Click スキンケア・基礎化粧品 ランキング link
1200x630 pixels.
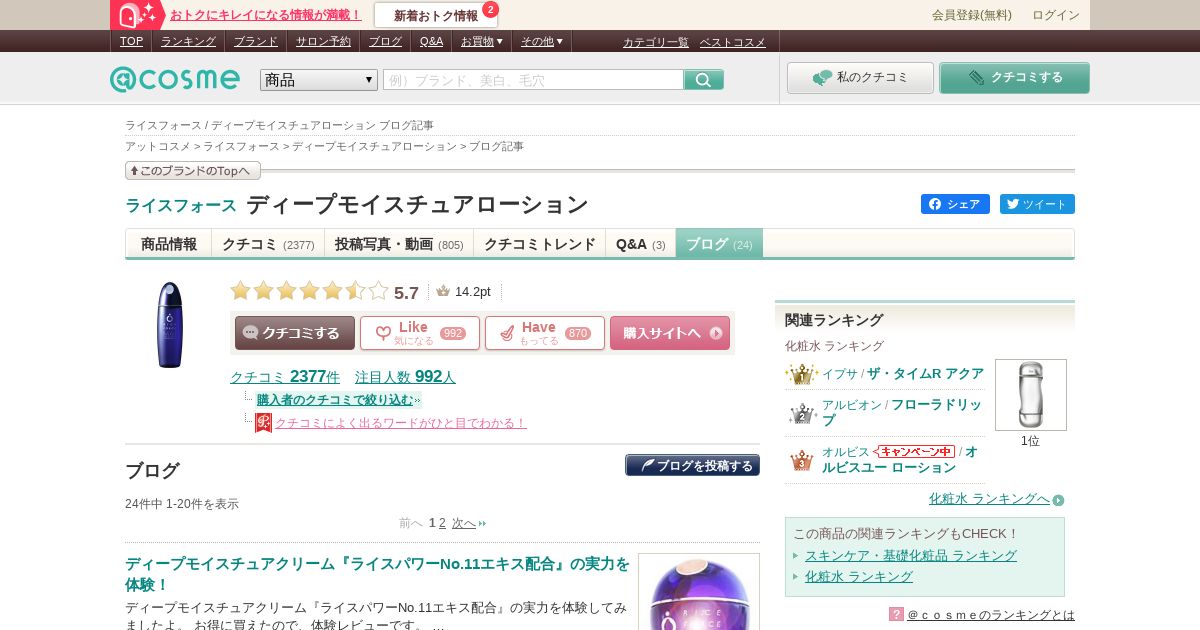911,555
